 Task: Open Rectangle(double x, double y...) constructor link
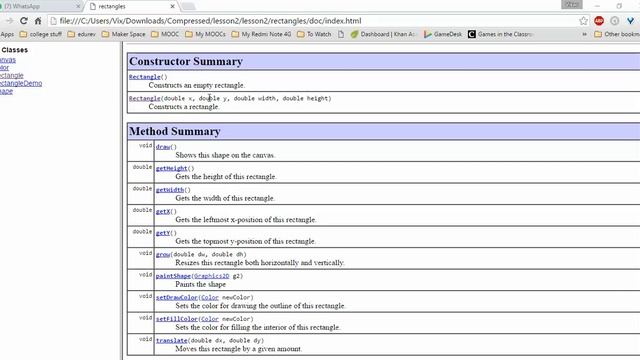click(x=144, y=98)
